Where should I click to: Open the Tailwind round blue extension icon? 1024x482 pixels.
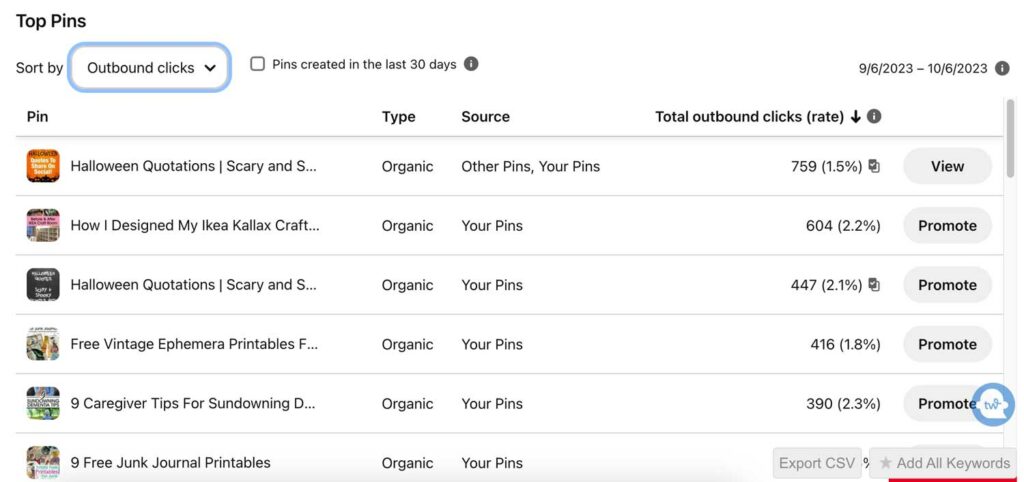(x=993, y=404)
